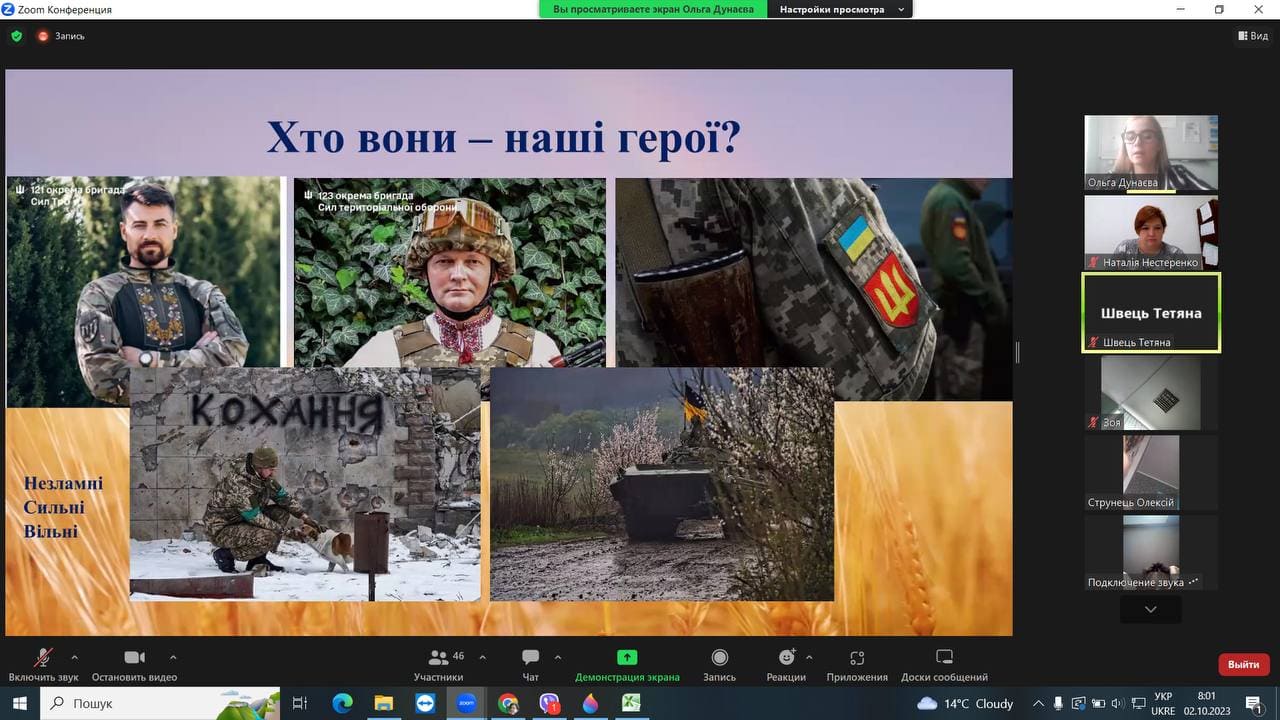Open the Реакции reactions menu

[786, 665]
